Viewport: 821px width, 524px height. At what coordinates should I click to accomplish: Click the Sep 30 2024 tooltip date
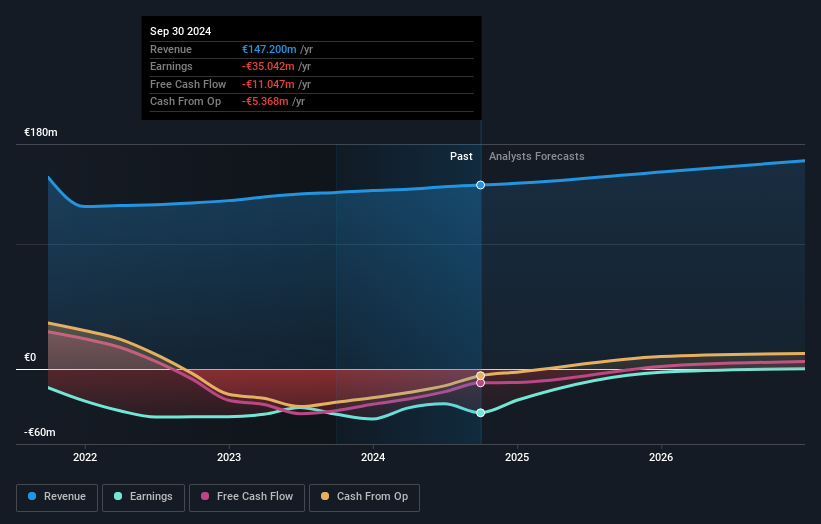coord(181,31)
